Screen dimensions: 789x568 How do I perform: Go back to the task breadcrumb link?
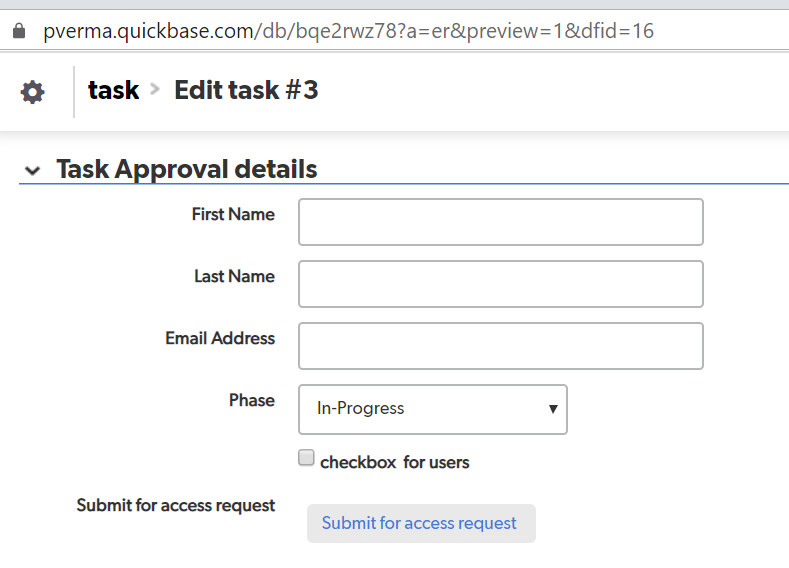113,90
